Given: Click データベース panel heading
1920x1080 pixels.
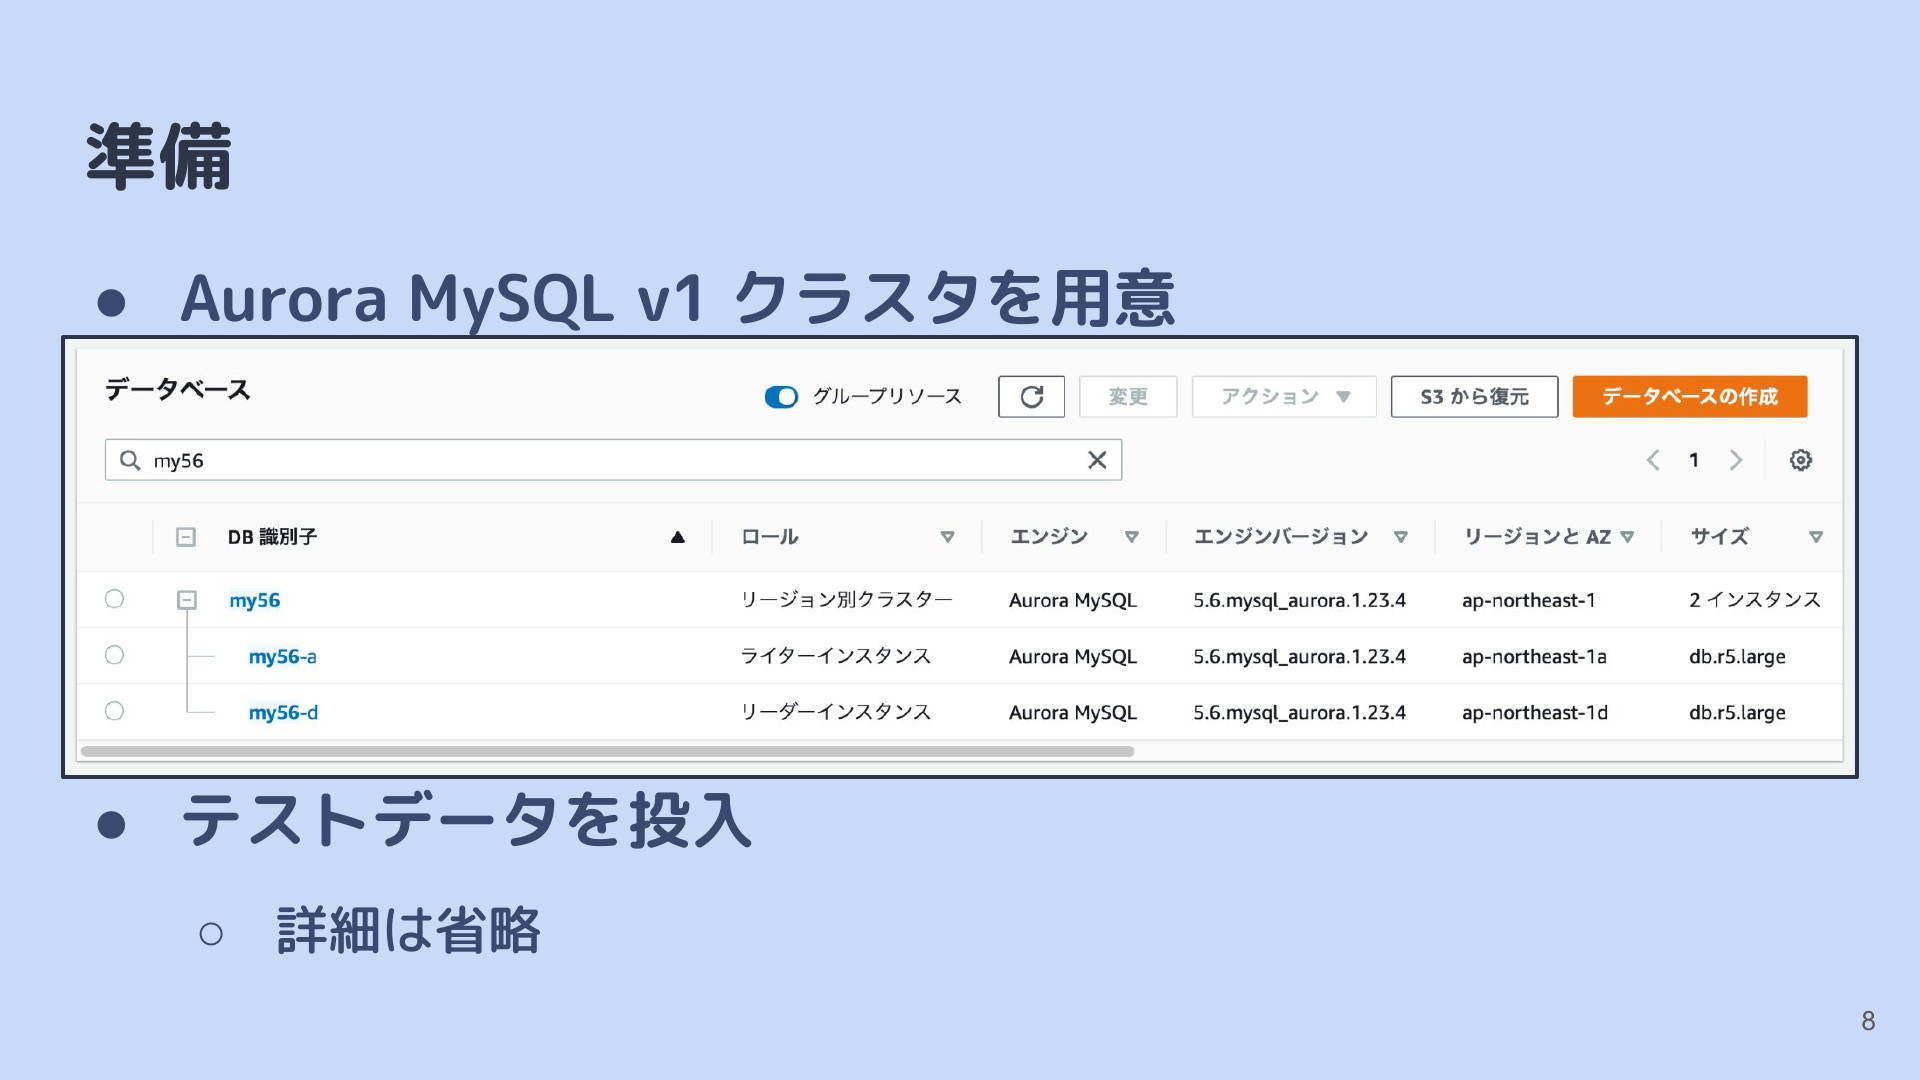Looking at the screenshot, I should (x=177, y=389).
